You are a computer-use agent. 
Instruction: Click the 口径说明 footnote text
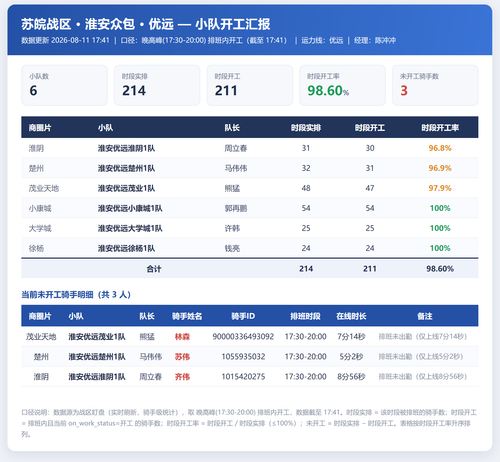249,423
